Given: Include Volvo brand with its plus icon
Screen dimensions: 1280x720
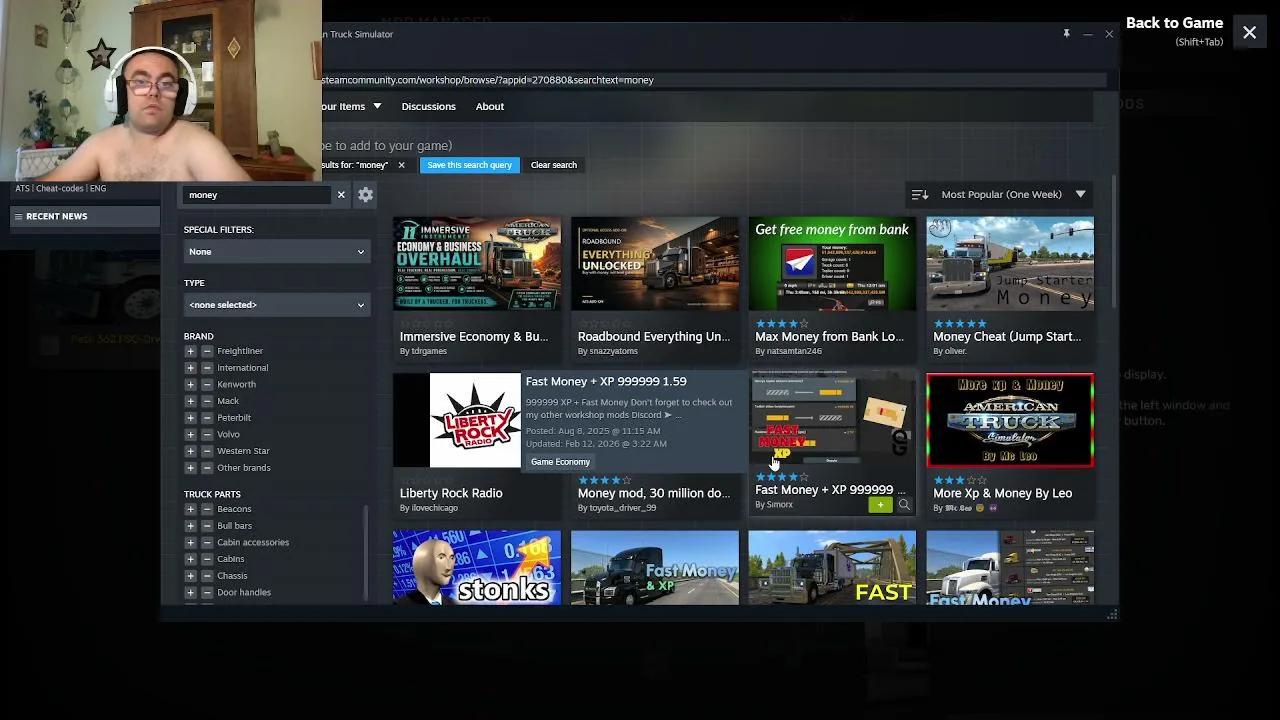Looking at the screenshot, I should [x=190, y=434].
